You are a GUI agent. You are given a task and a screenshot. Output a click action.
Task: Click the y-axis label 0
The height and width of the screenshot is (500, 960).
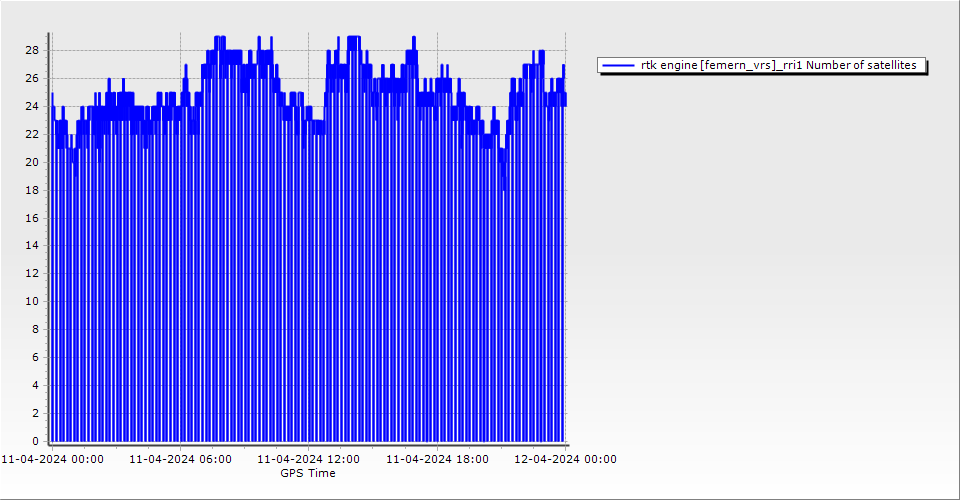(35, 441)
